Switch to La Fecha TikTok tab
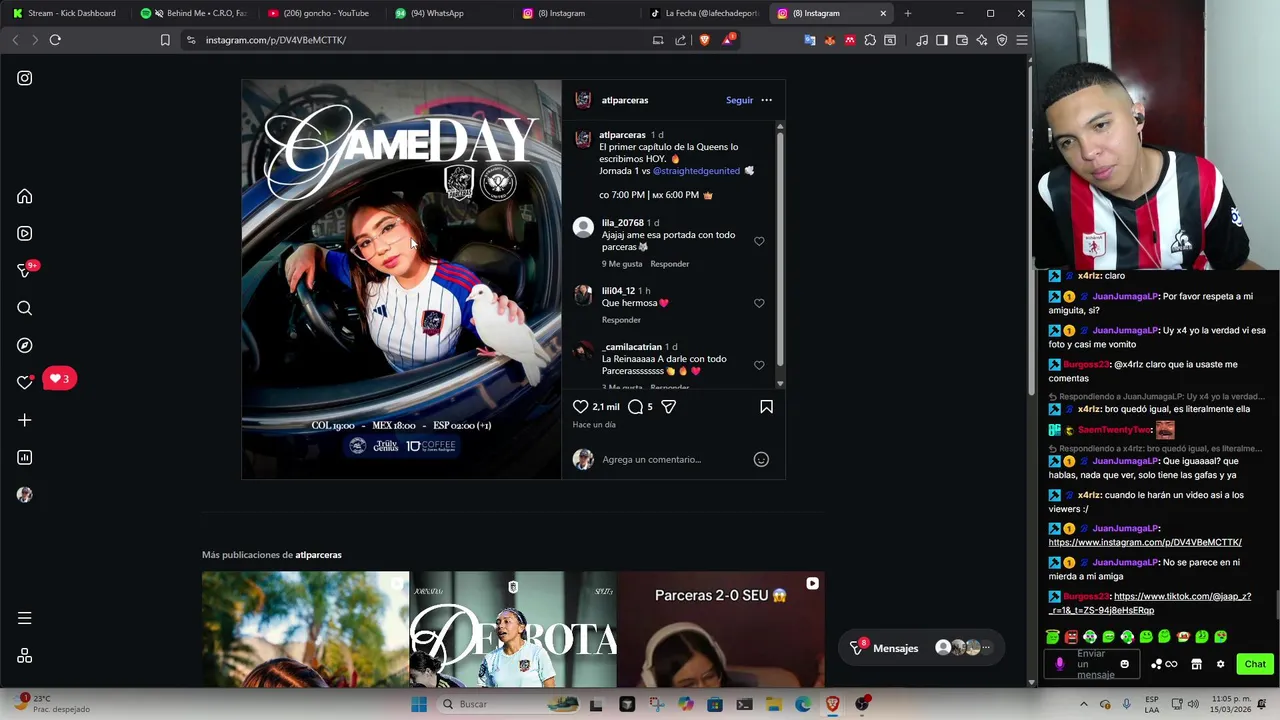This screenshot has width=1280, height=720. click(704, 13)
